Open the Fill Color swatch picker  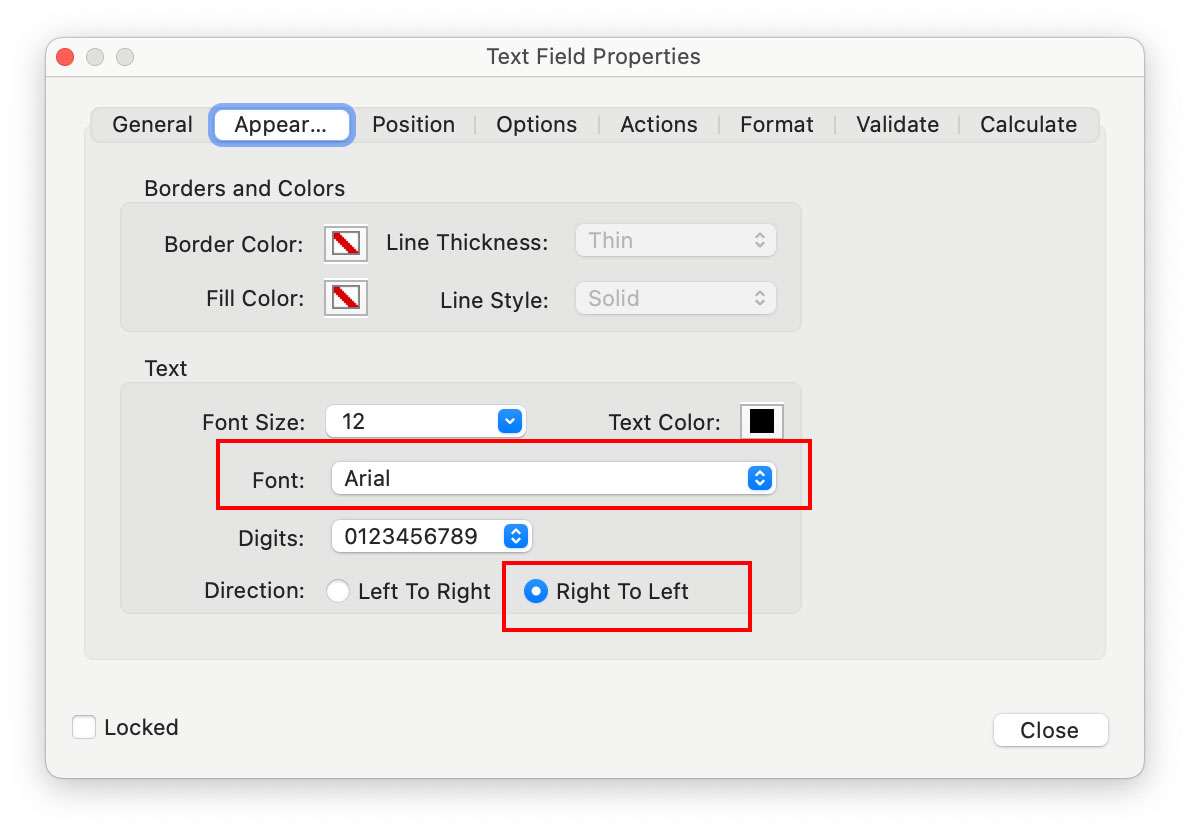[x=344, y=297]
